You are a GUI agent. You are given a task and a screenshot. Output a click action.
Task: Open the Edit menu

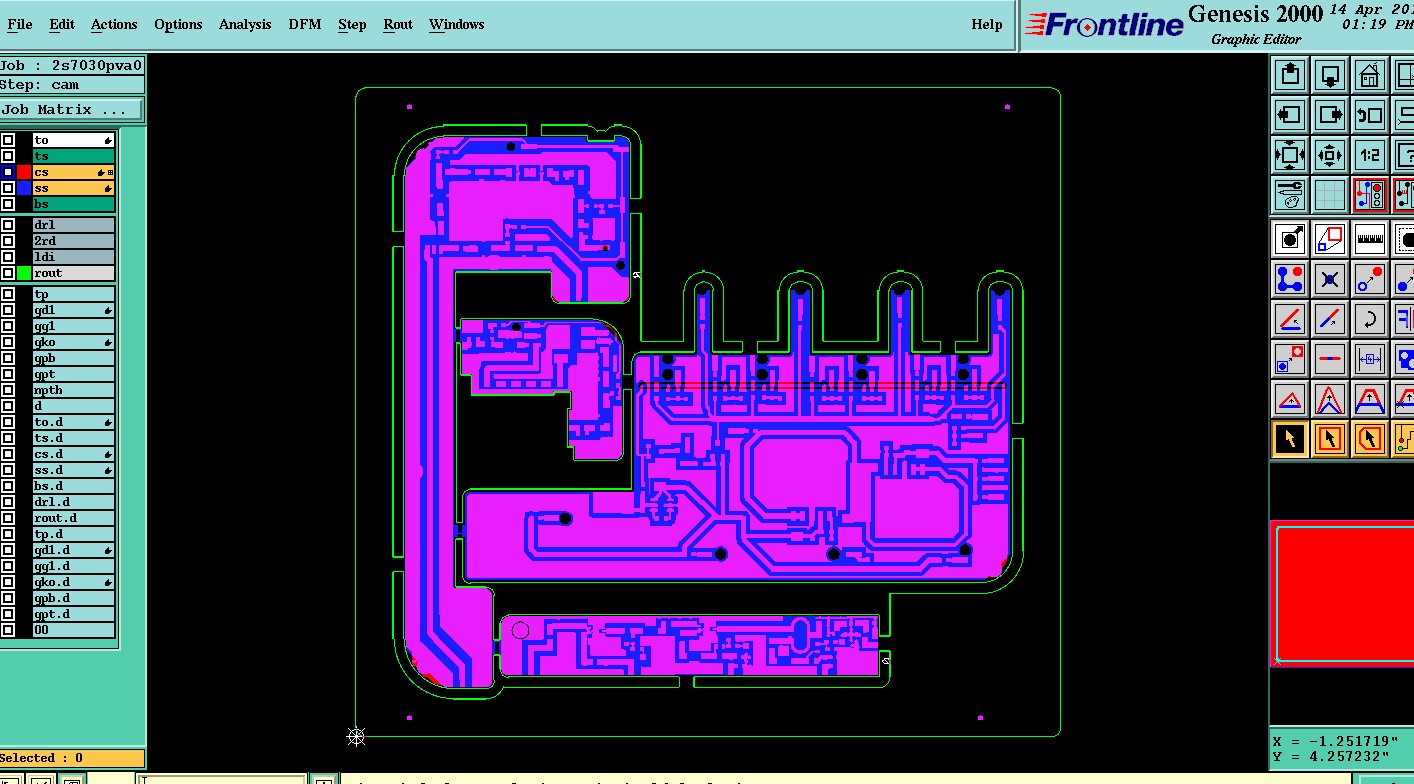[62, 24]
